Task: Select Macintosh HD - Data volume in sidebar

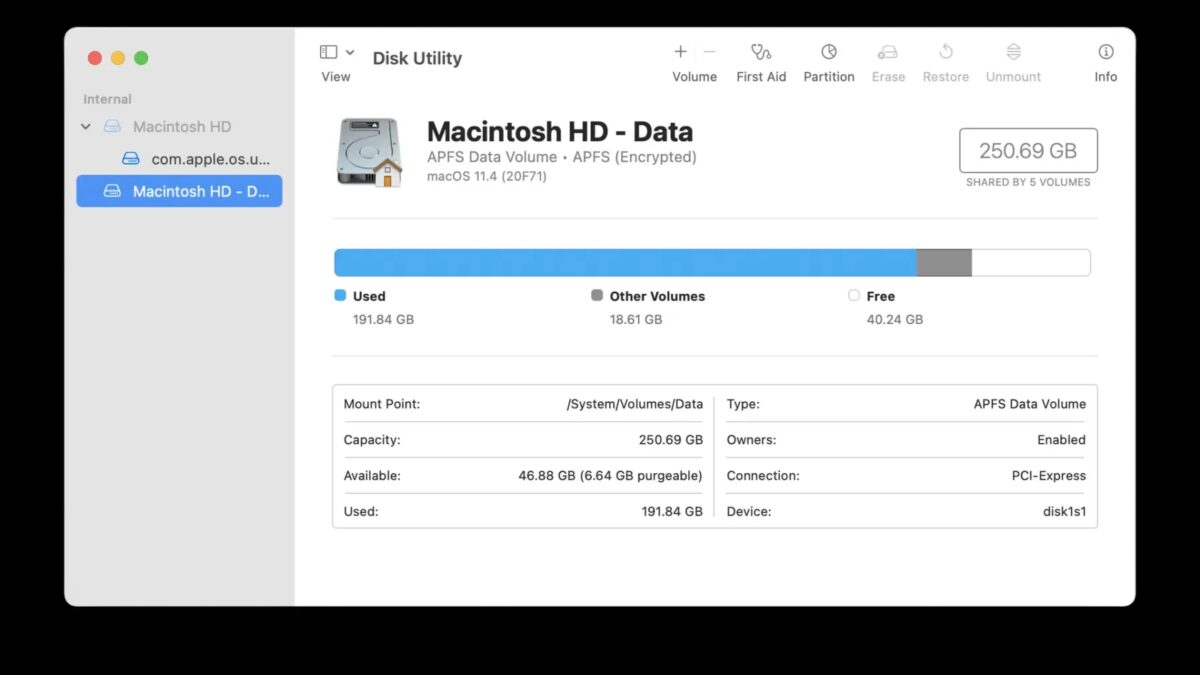Action: (x=200, y=191)
